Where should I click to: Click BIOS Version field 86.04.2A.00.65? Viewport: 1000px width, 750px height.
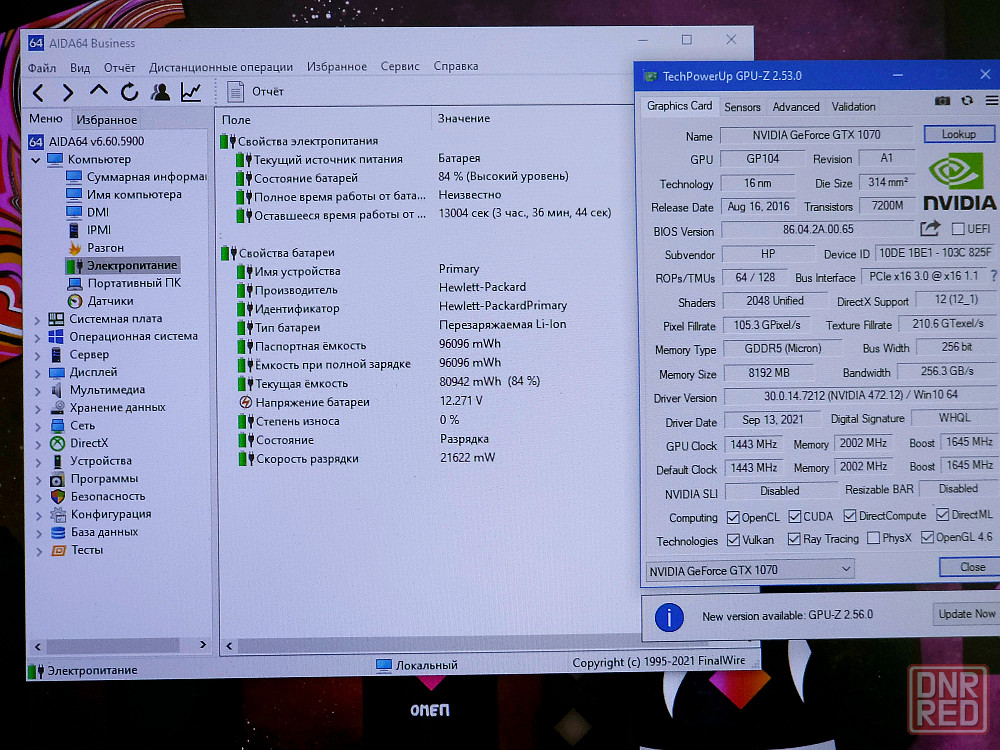pyautogui.click(x=818, y=229)
